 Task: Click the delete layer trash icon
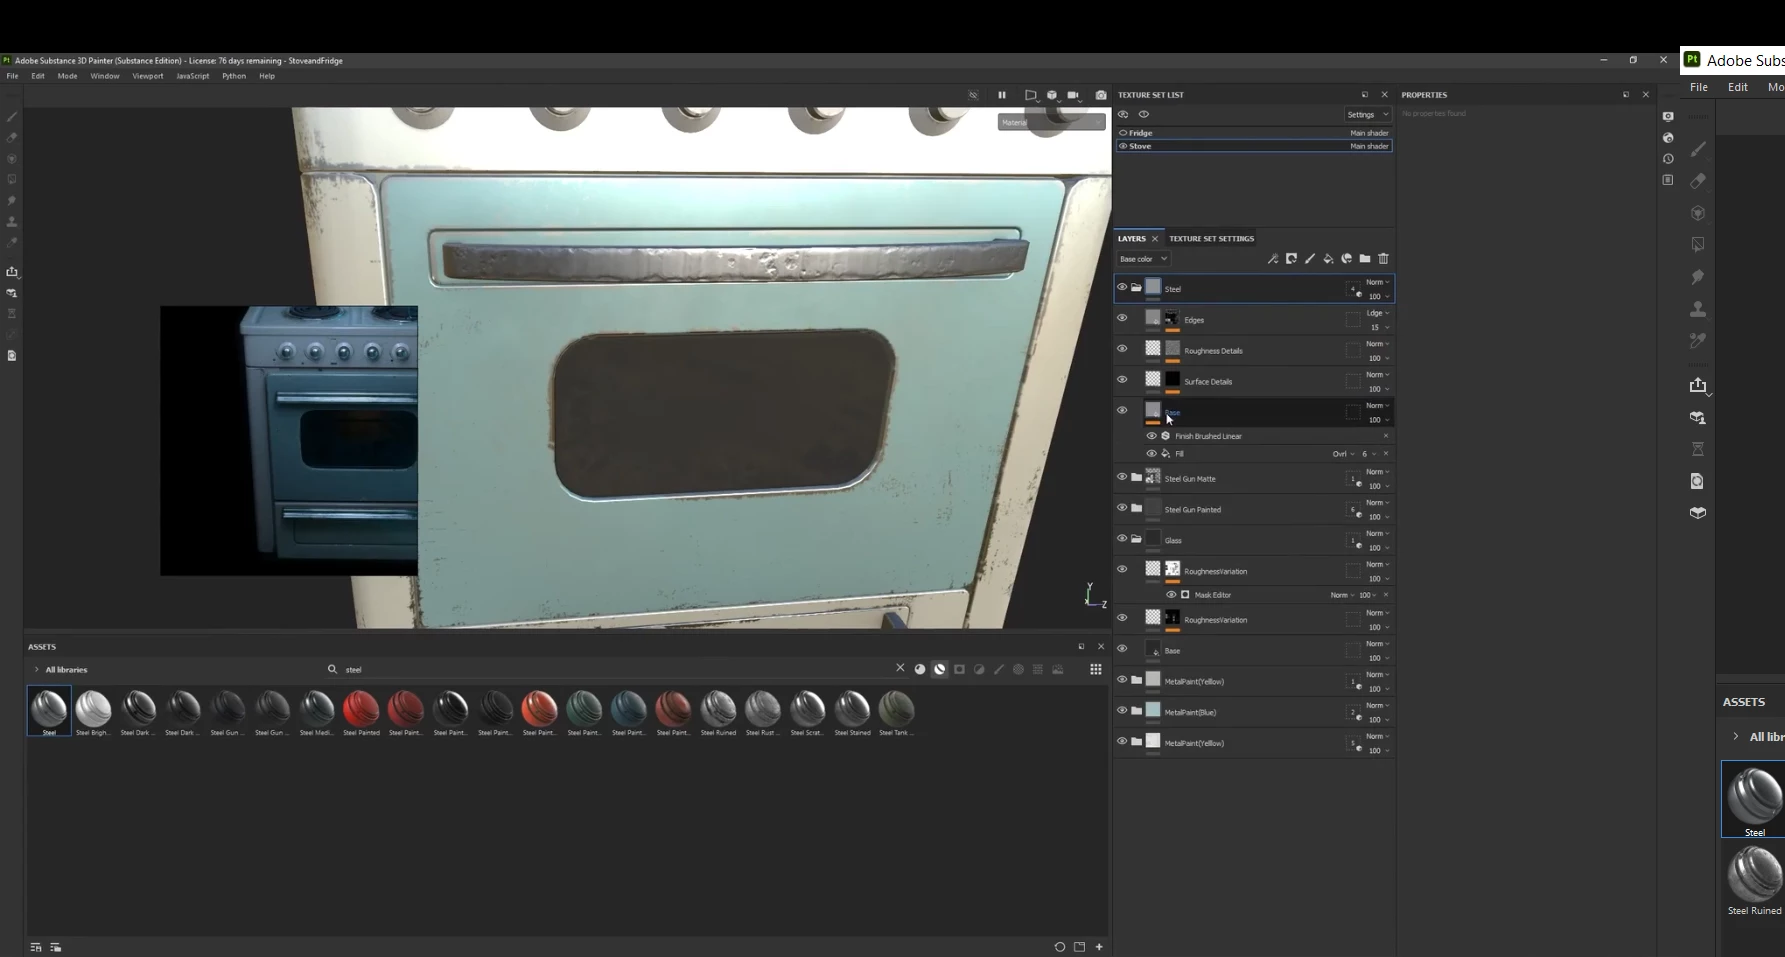coord(1383,259)
